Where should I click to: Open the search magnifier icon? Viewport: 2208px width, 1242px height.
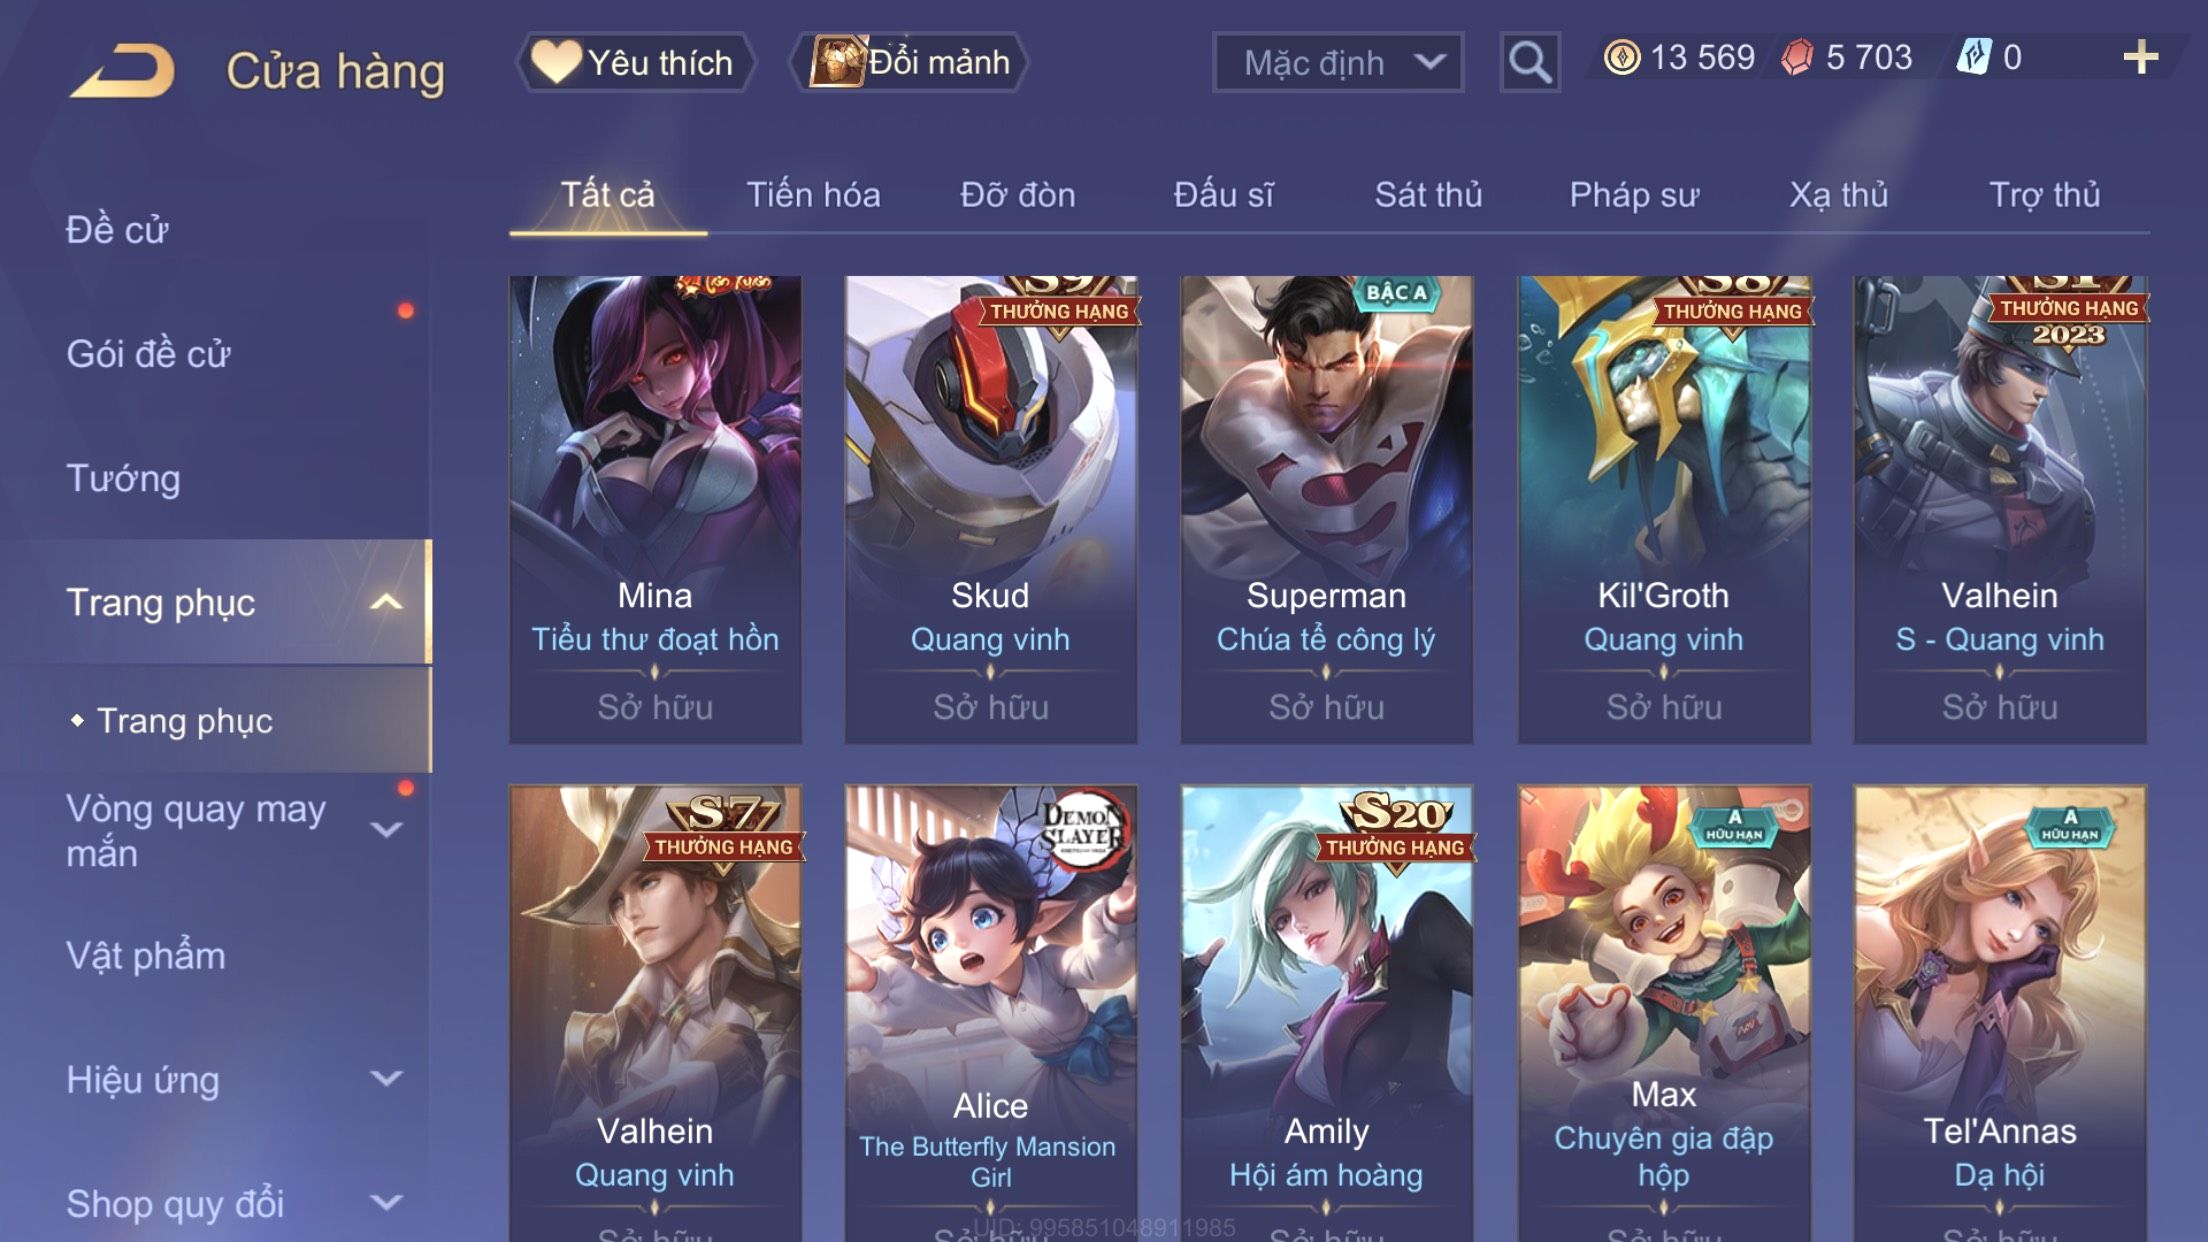click(x=1530, y=62)
